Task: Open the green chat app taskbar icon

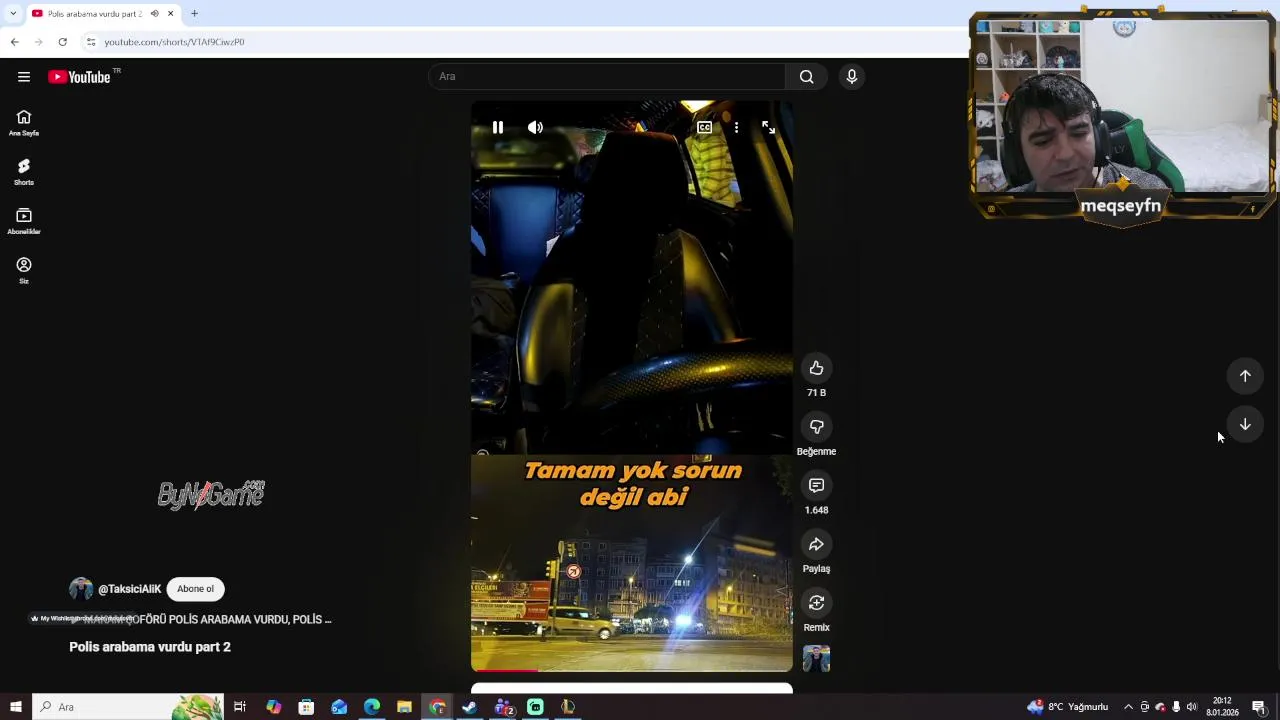Action: tap(535, 707)
